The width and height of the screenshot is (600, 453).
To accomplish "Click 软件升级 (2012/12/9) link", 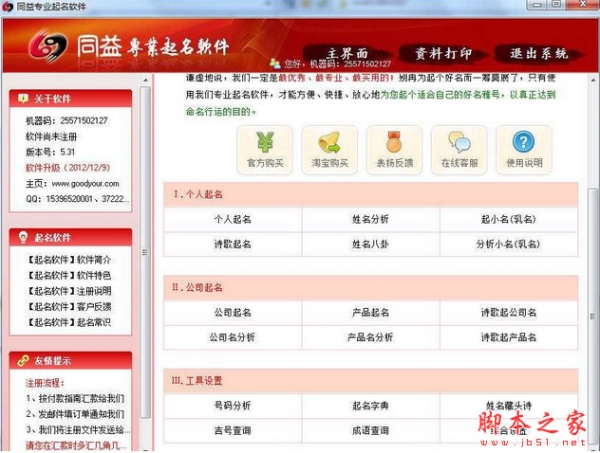I will [x=68, y=168].
